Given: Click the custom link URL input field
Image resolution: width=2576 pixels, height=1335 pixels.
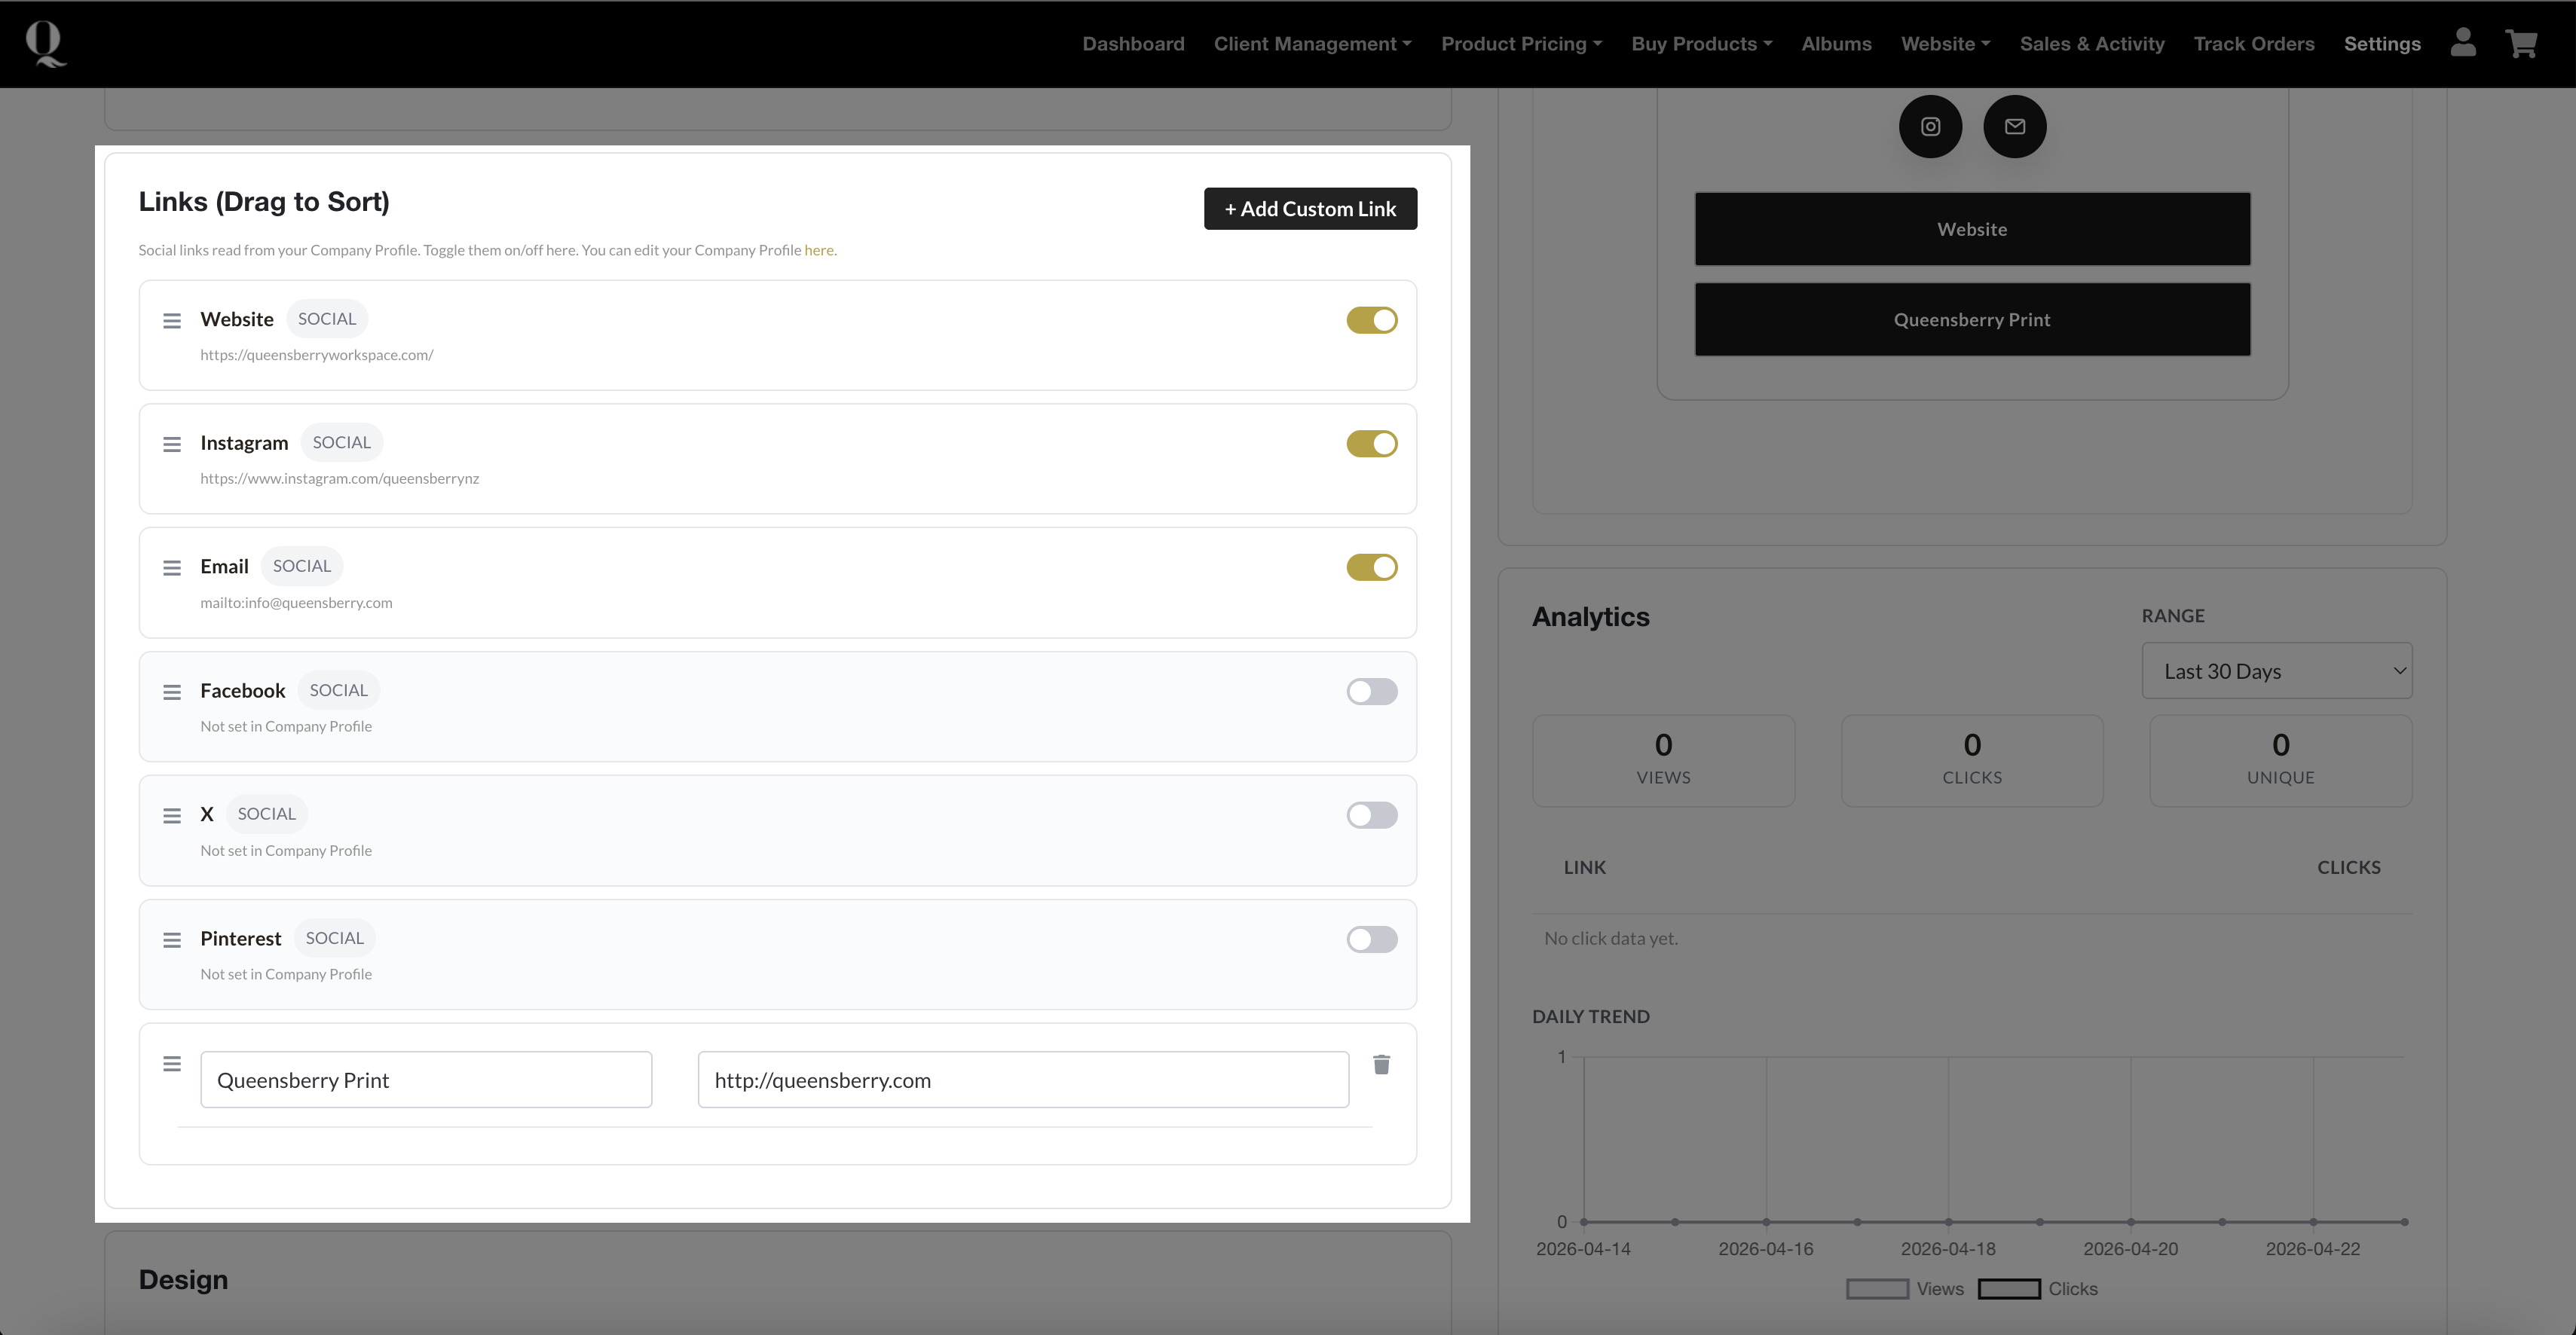Looking at the screenshot, I should coord(1022,1080).
